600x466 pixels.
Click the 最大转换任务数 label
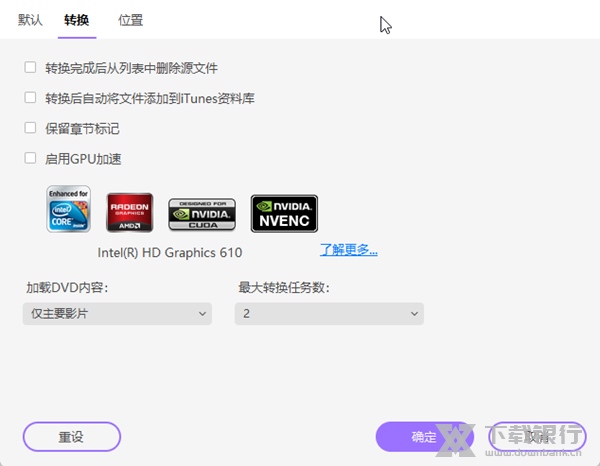pyautogui.click(x=284, y=287)
